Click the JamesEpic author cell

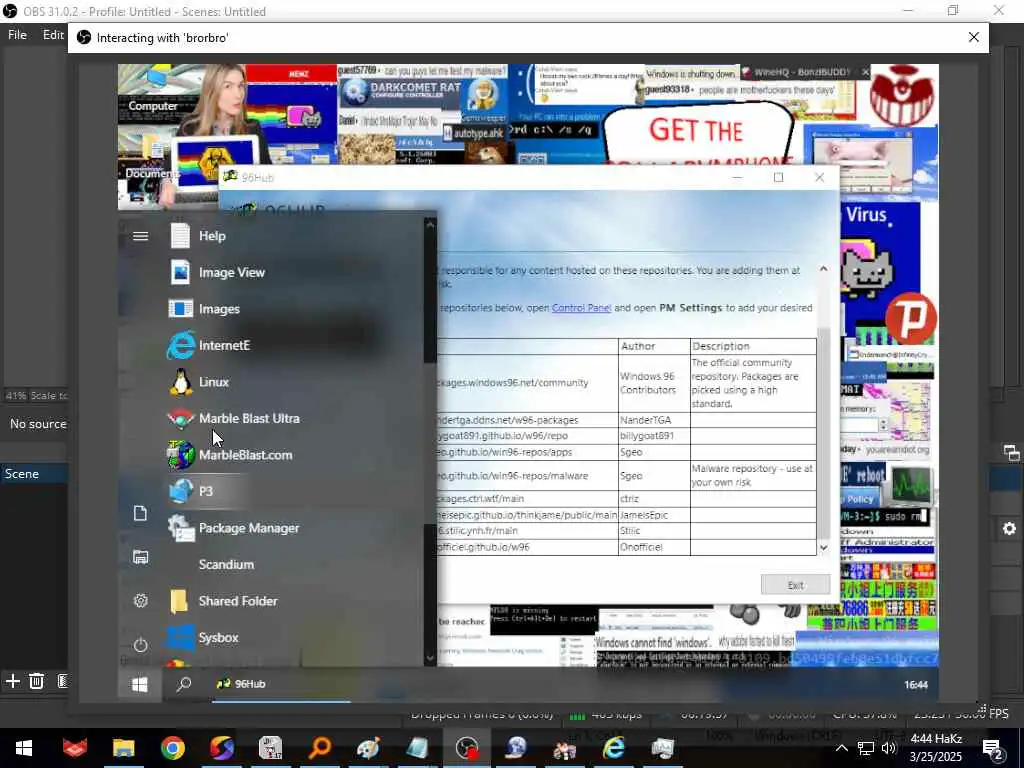point(654,515)
